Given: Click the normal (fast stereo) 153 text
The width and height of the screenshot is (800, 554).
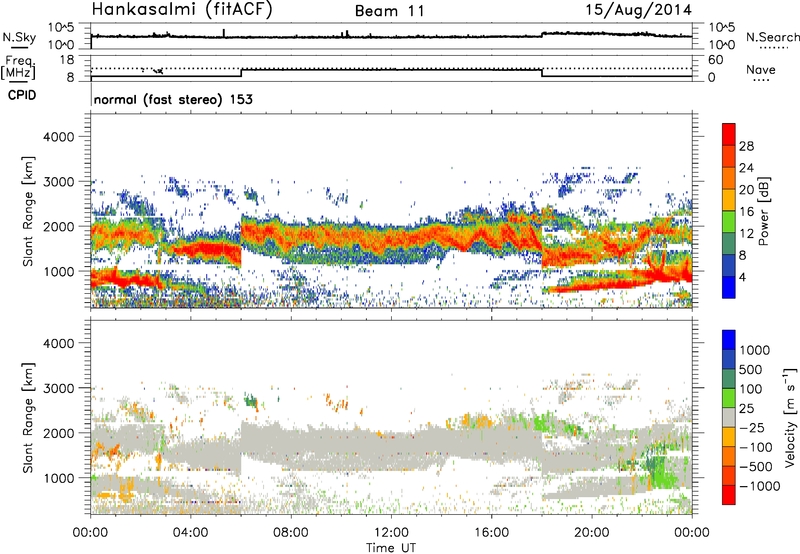Looking at the screenshot, I should pyautogui.click(x=173, y=99).
